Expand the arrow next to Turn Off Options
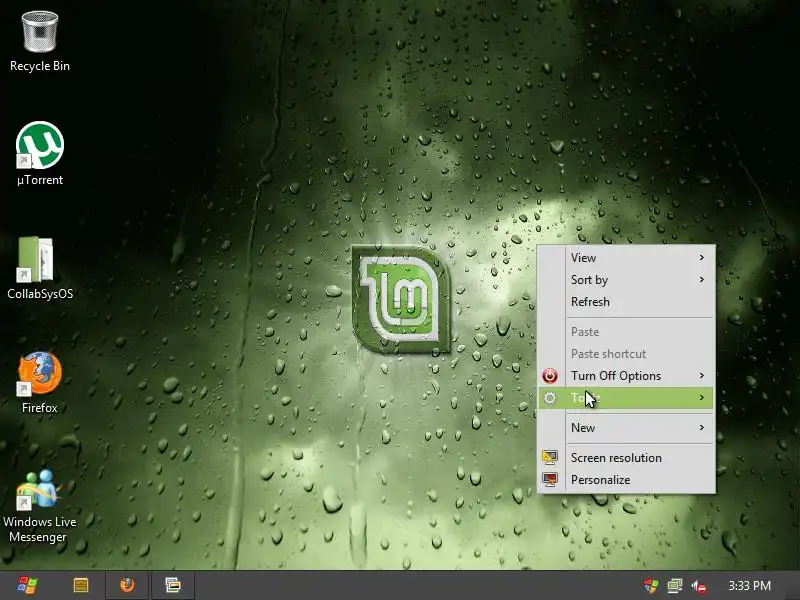 [702, 376]
